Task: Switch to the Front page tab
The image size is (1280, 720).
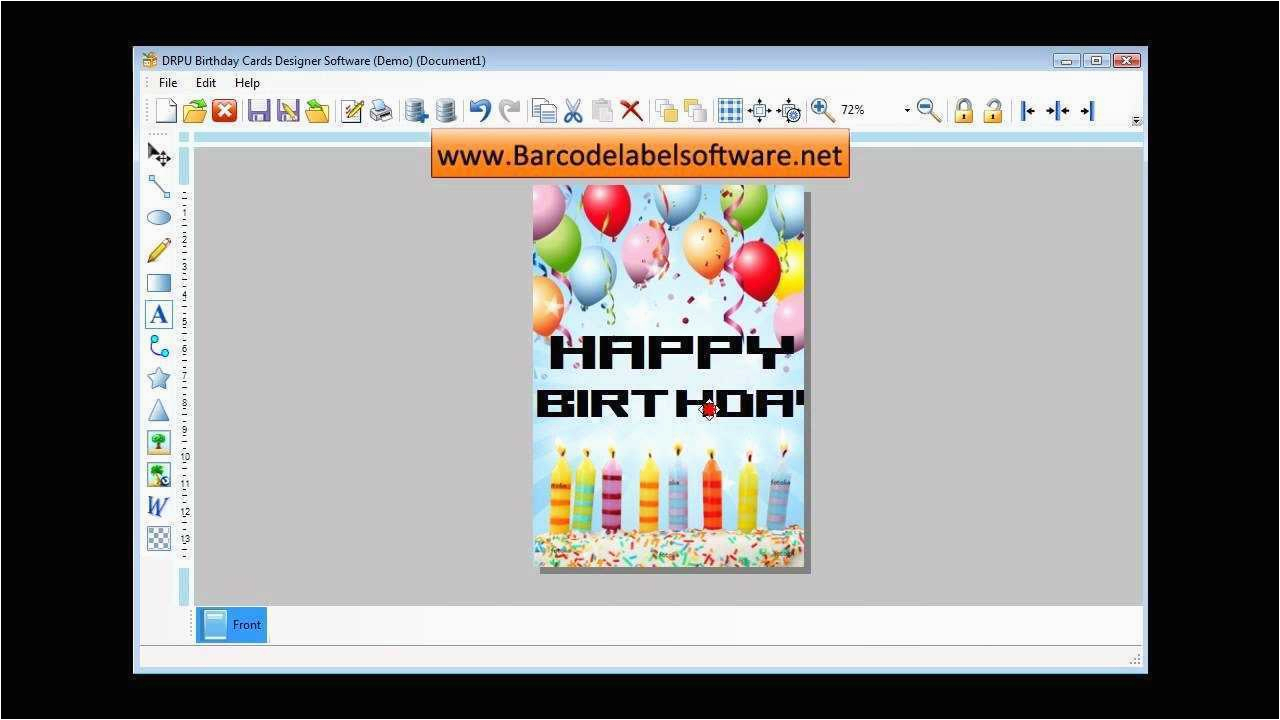Action: [x=232, y=625]
